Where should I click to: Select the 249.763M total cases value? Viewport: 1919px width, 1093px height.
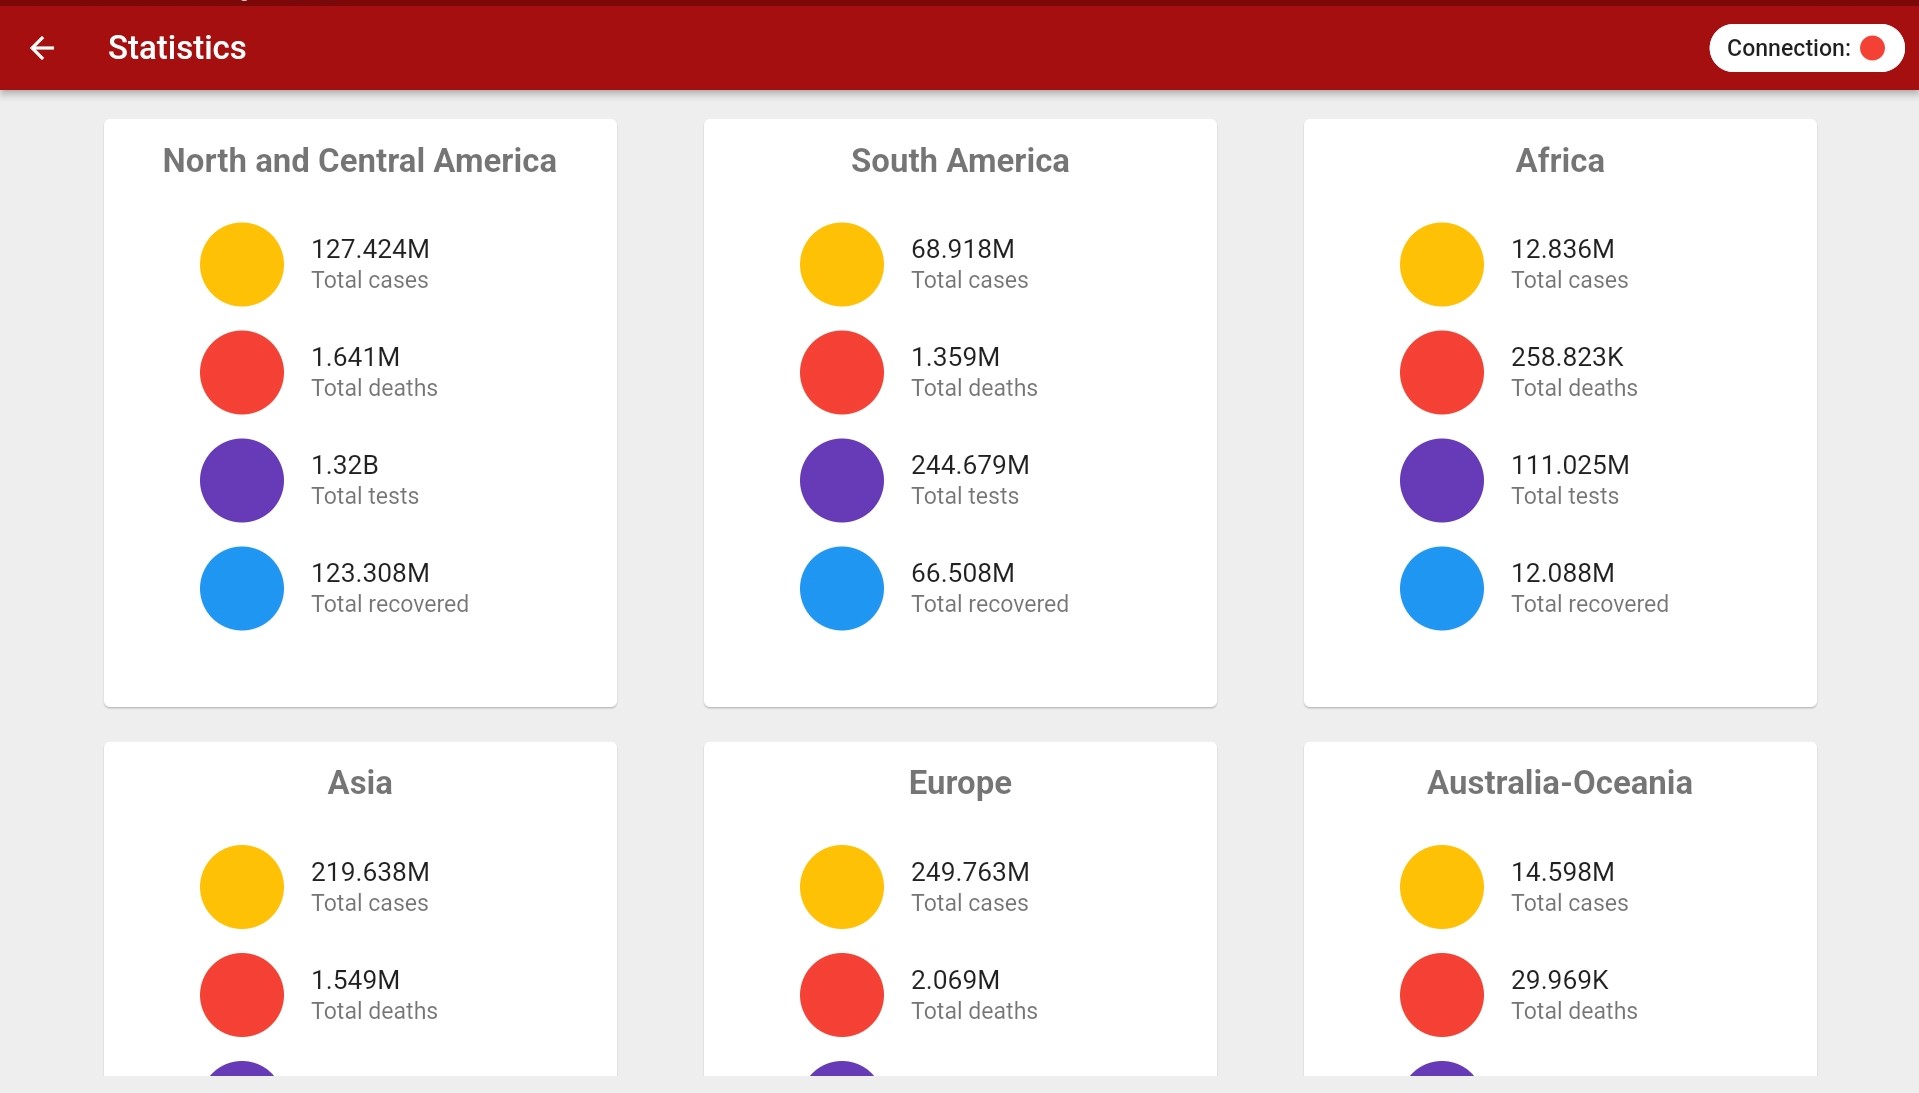970,872
